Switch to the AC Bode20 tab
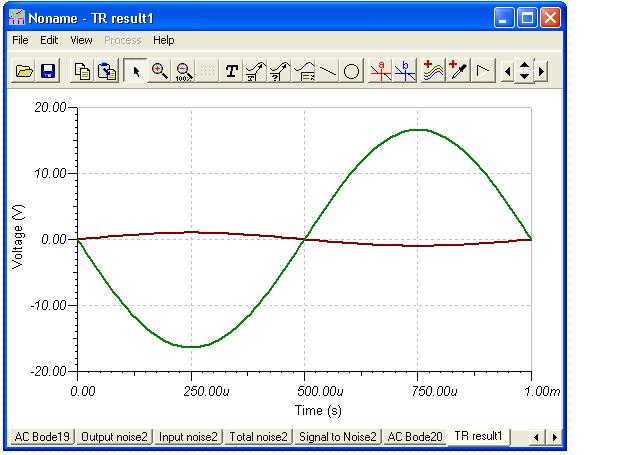The image size is (640, 455). 415,437
